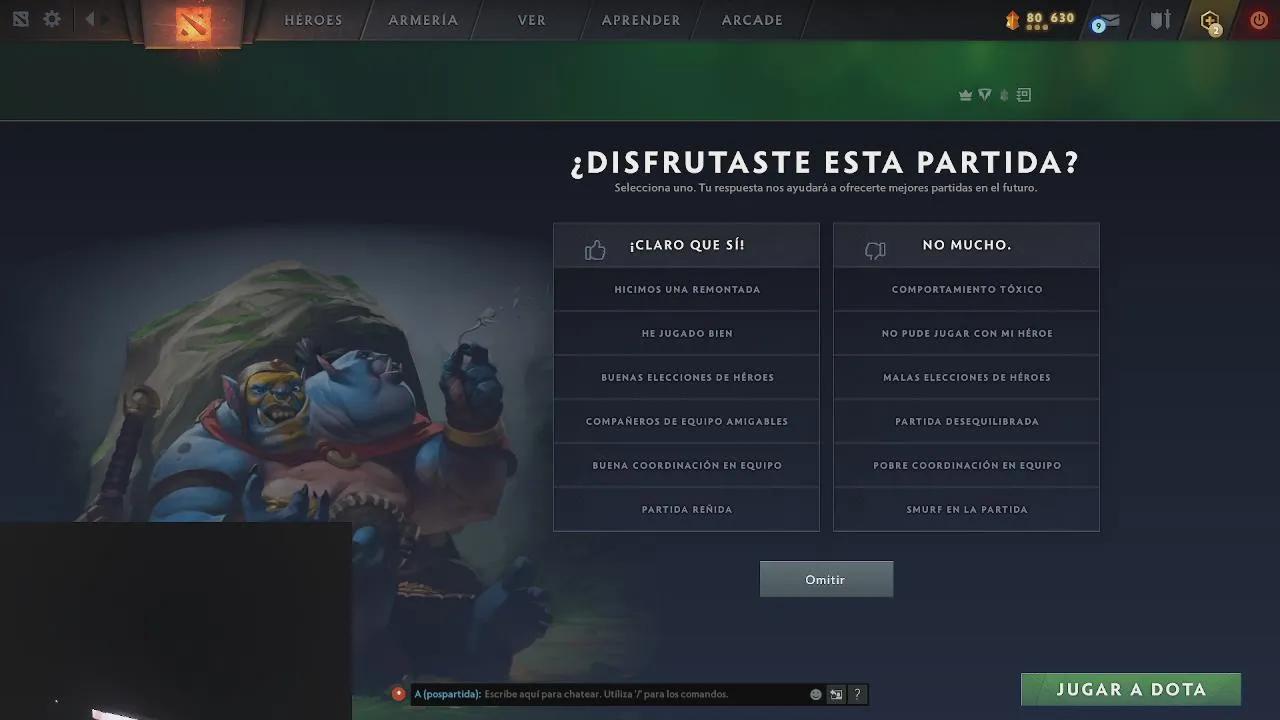Viewport: 1280px width, 720px height.
Task: Click the Jugar a Dota button
Action: 1131,689
